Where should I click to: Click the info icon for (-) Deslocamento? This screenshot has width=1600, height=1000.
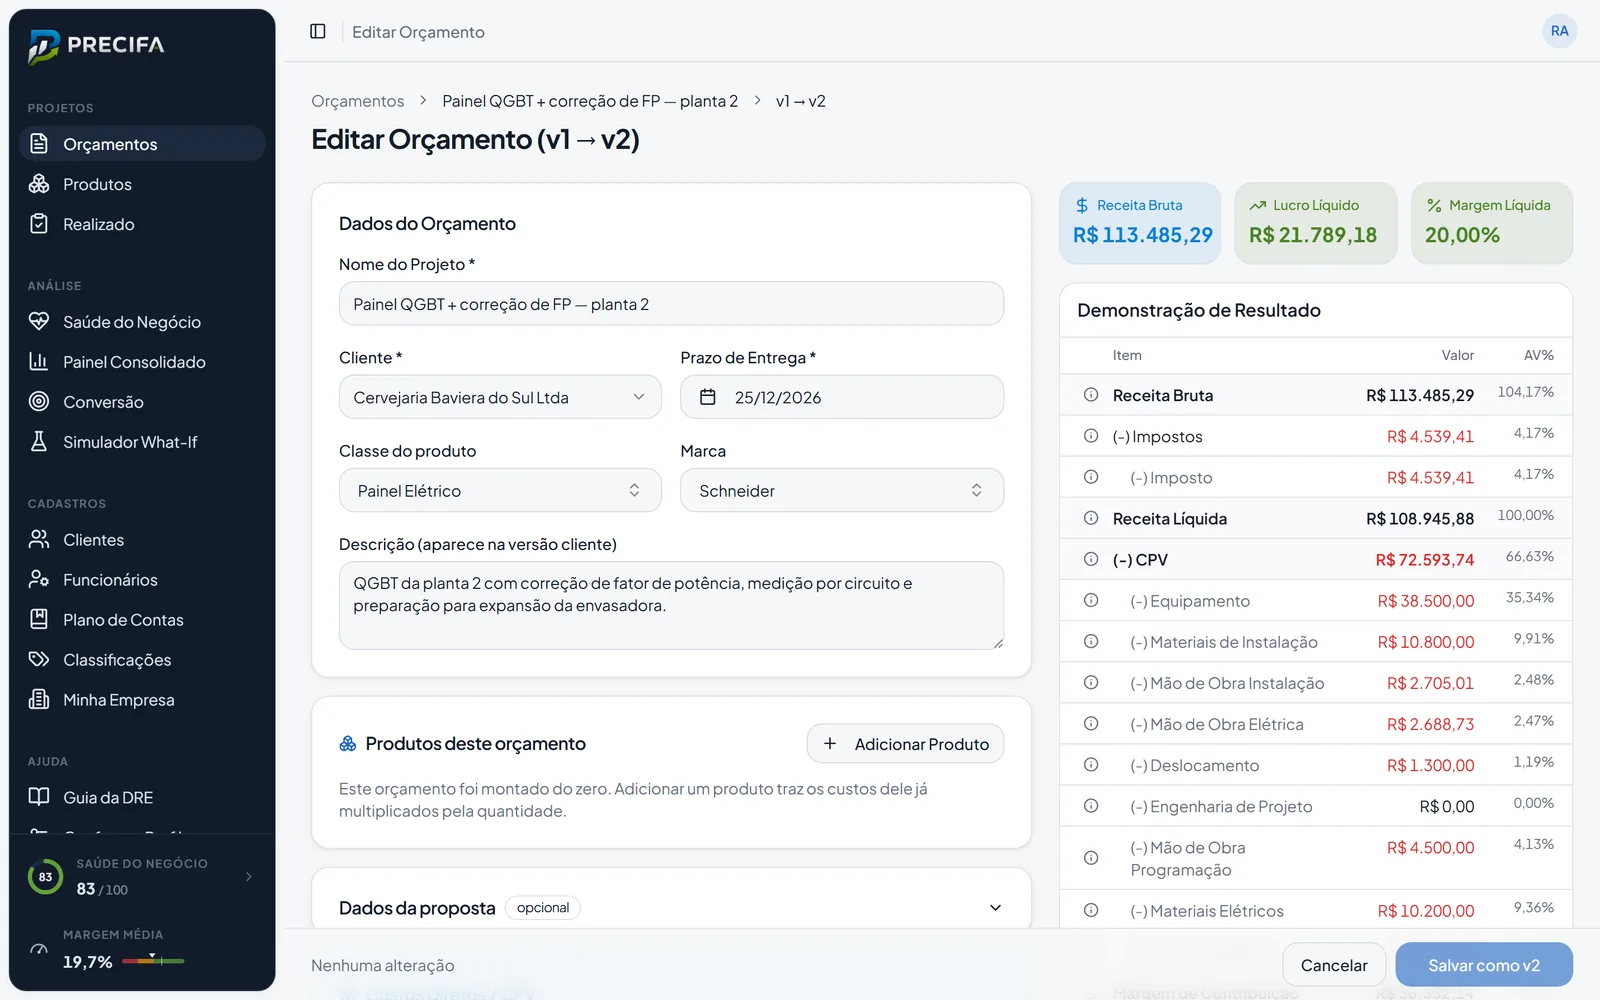(x=1091, y=764)
